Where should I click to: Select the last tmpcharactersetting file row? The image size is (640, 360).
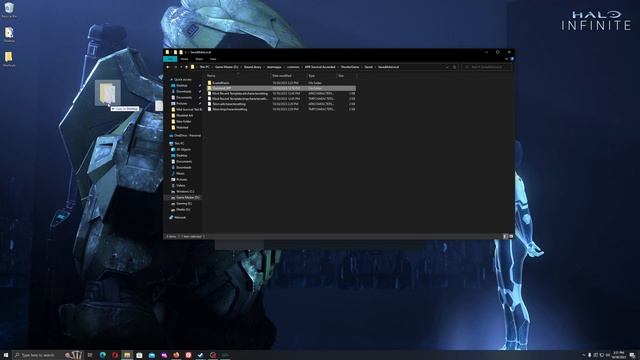pos(281,109)
